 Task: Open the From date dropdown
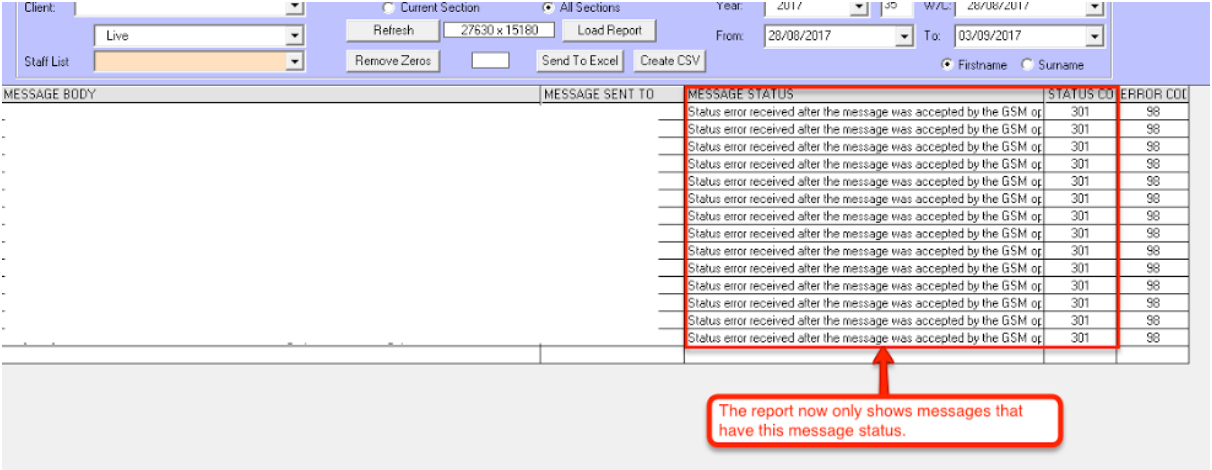tap(905, 36)
